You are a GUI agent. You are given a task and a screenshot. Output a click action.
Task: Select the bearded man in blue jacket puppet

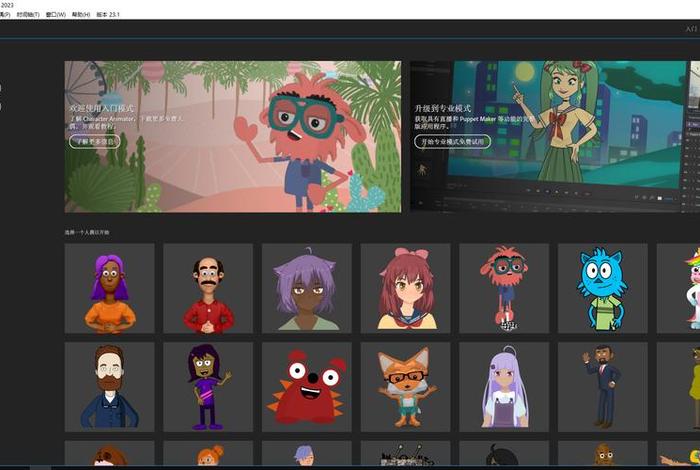109,387
